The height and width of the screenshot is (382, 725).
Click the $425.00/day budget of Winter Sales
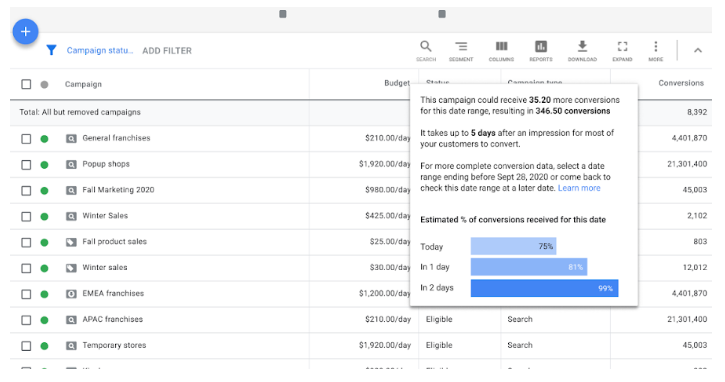tap(387, 216)
